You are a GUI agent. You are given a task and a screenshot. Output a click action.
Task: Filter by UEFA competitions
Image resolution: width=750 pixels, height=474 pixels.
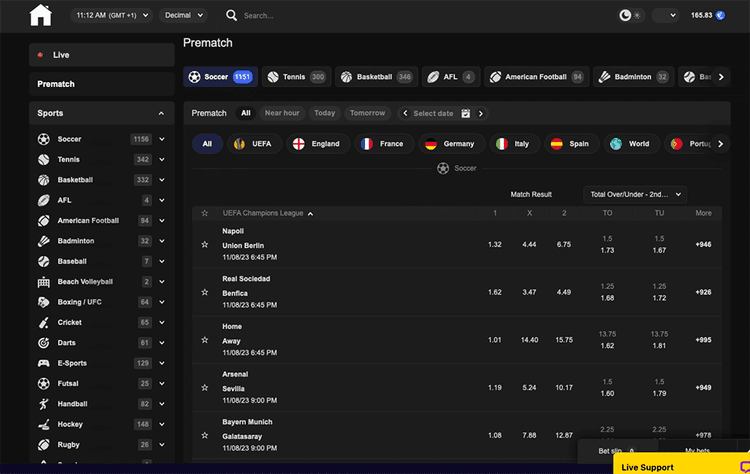coord(254,144)
